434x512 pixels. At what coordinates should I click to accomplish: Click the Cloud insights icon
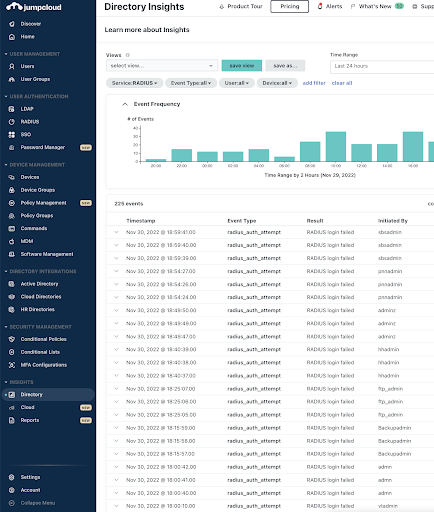coord(12,407)
